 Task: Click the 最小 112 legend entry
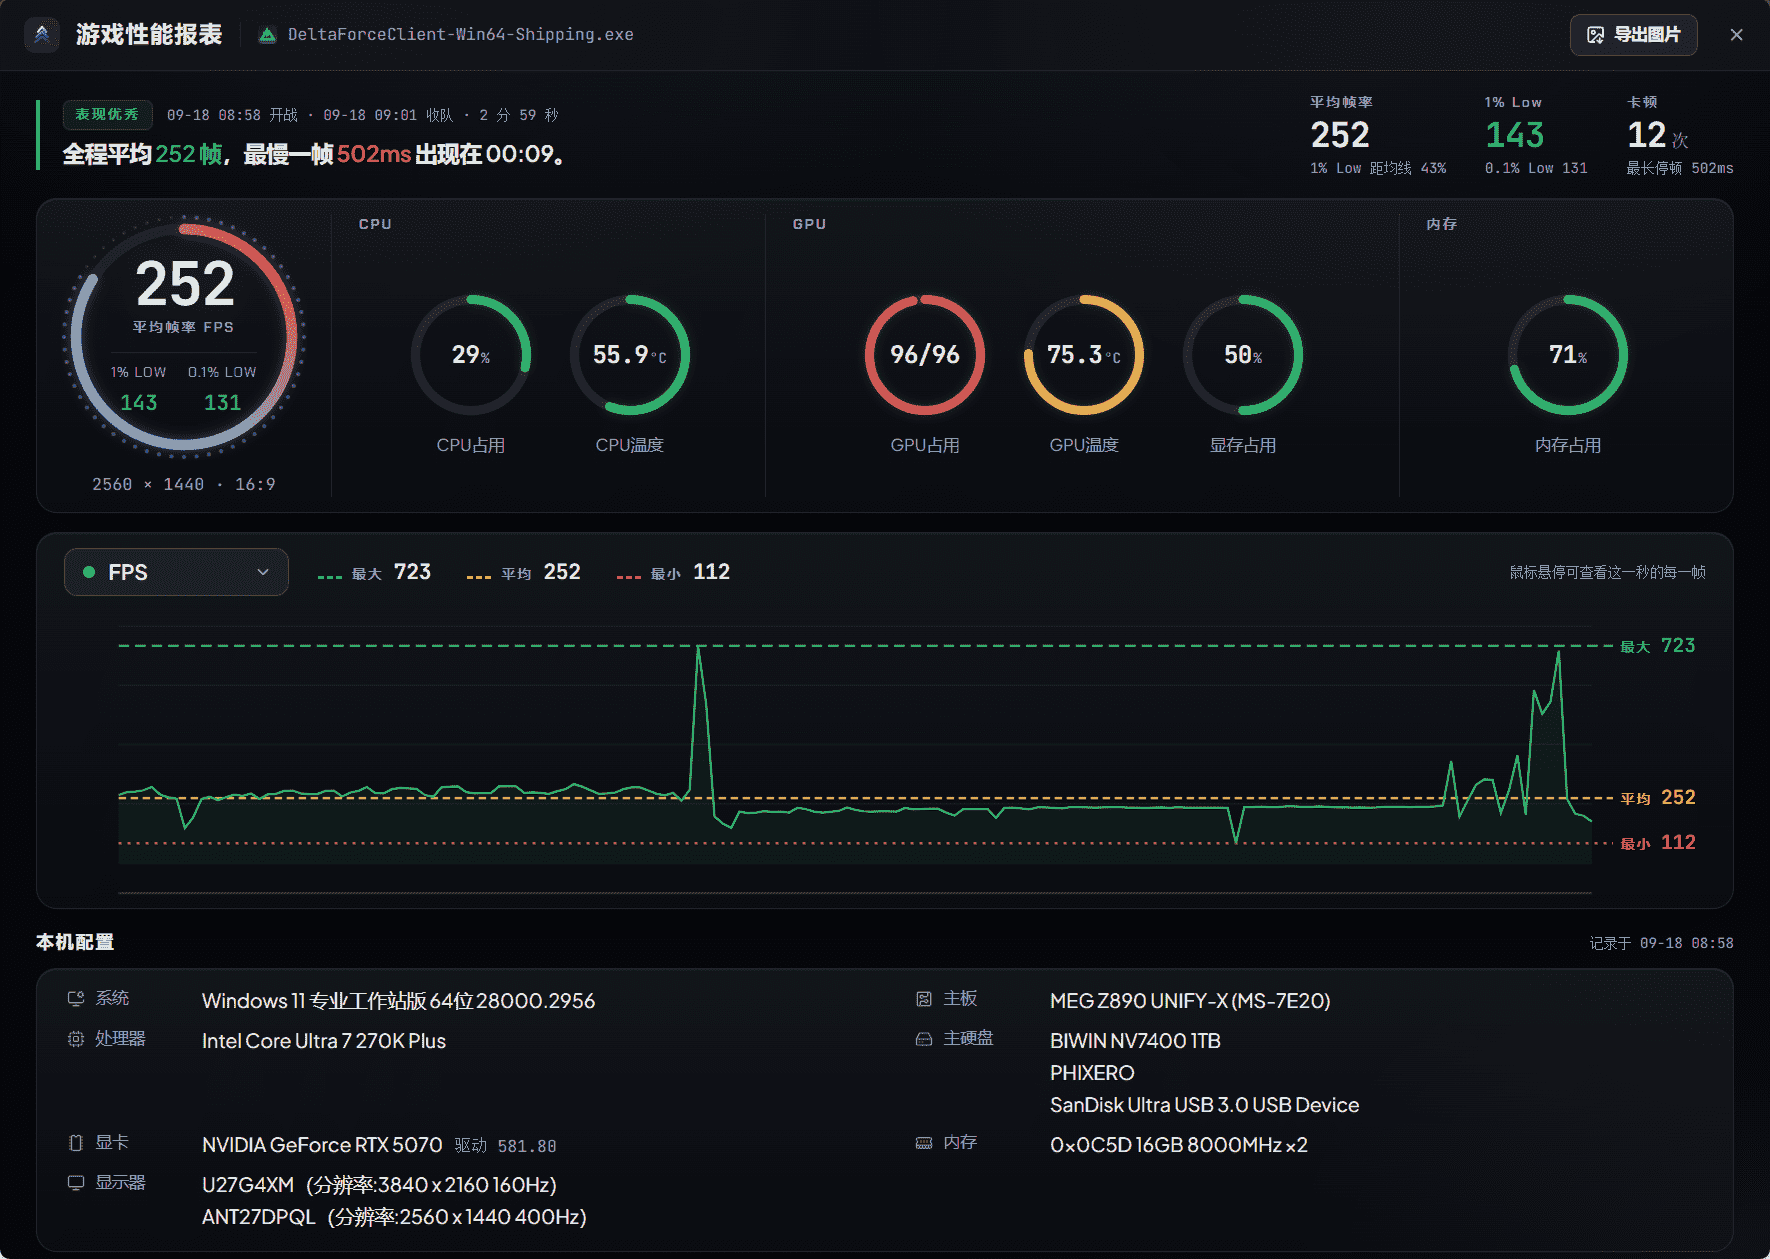673,572
